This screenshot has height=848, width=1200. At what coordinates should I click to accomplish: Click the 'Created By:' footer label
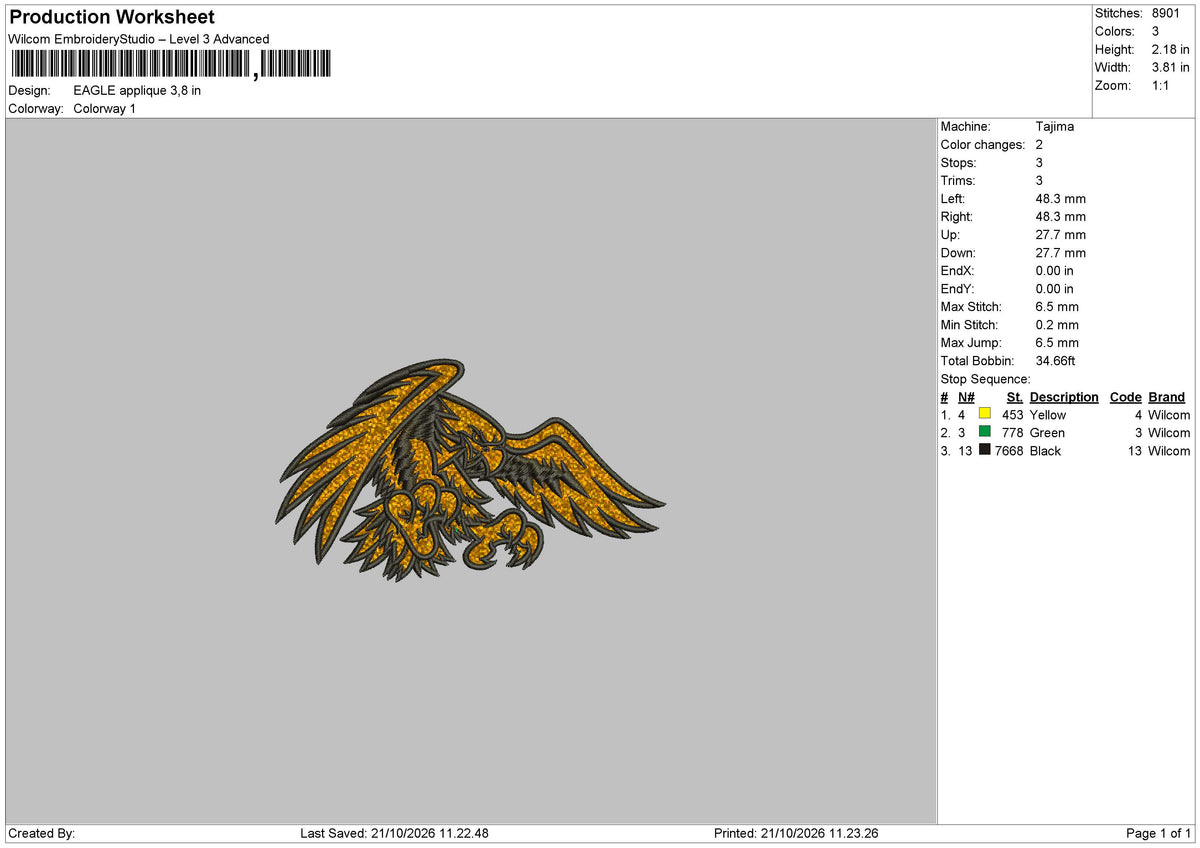[x=41, y=833]
